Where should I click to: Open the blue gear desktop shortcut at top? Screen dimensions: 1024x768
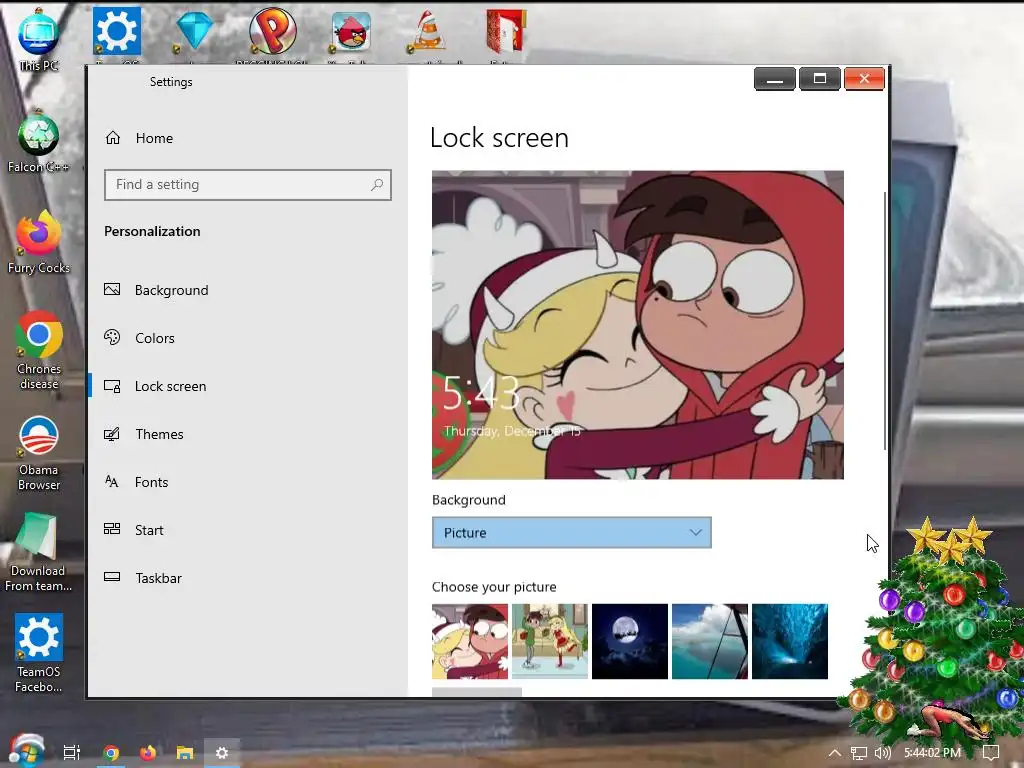tap(117, 33)
